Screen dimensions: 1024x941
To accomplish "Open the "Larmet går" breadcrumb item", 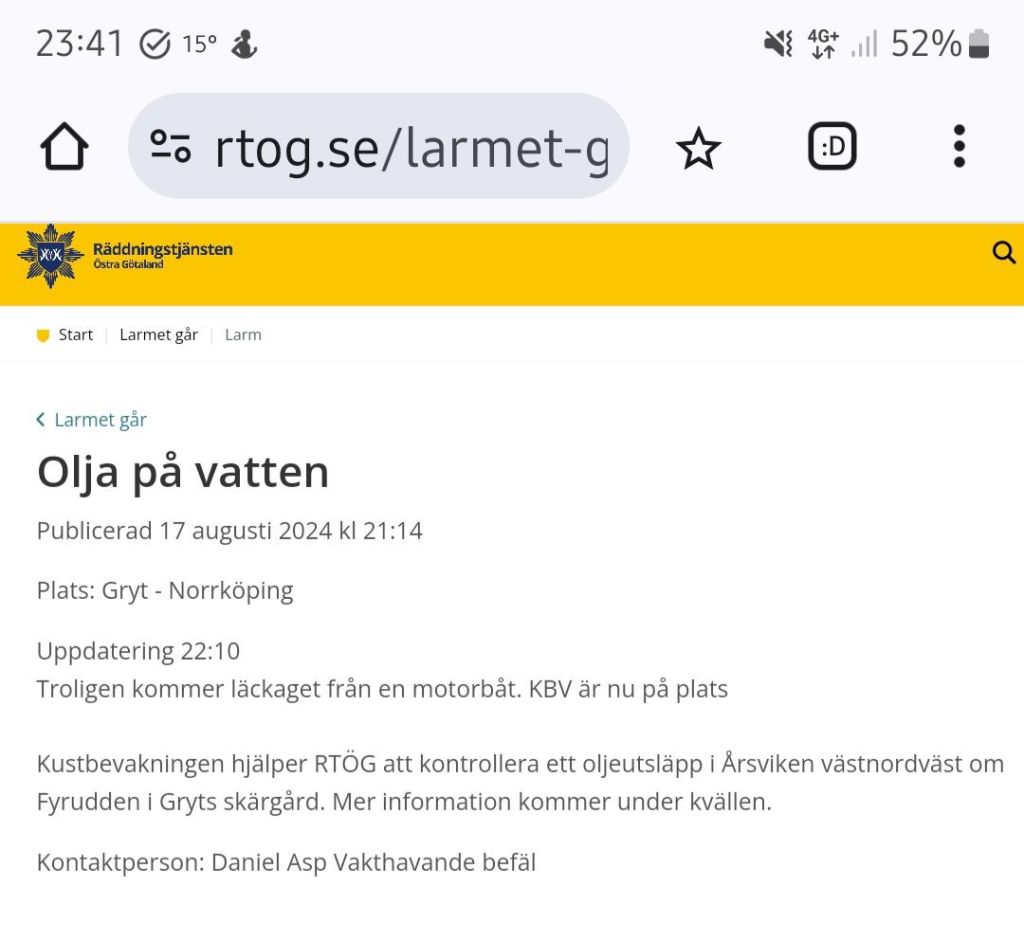I will click(159, 335).
